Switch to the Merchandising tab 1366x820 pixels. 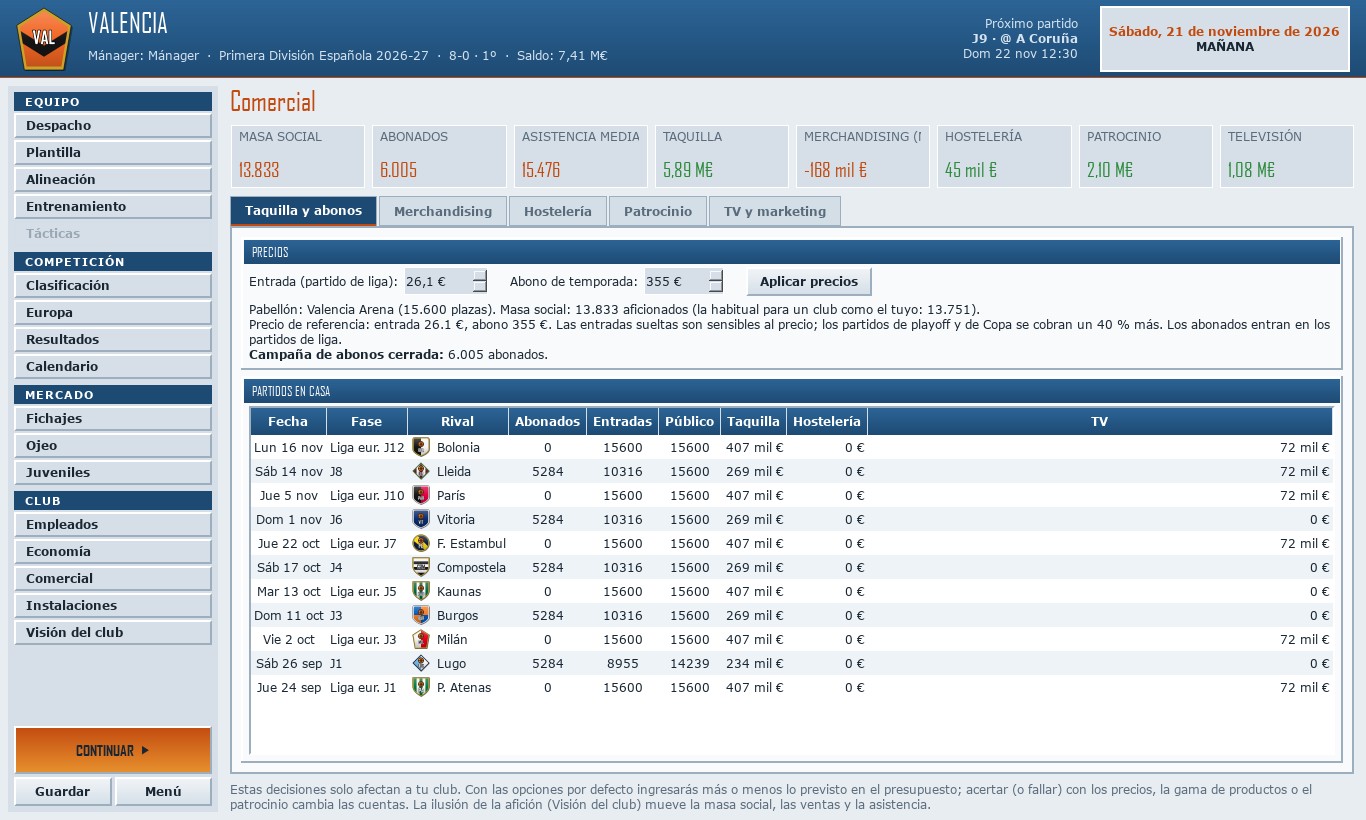tap(443, 212)
